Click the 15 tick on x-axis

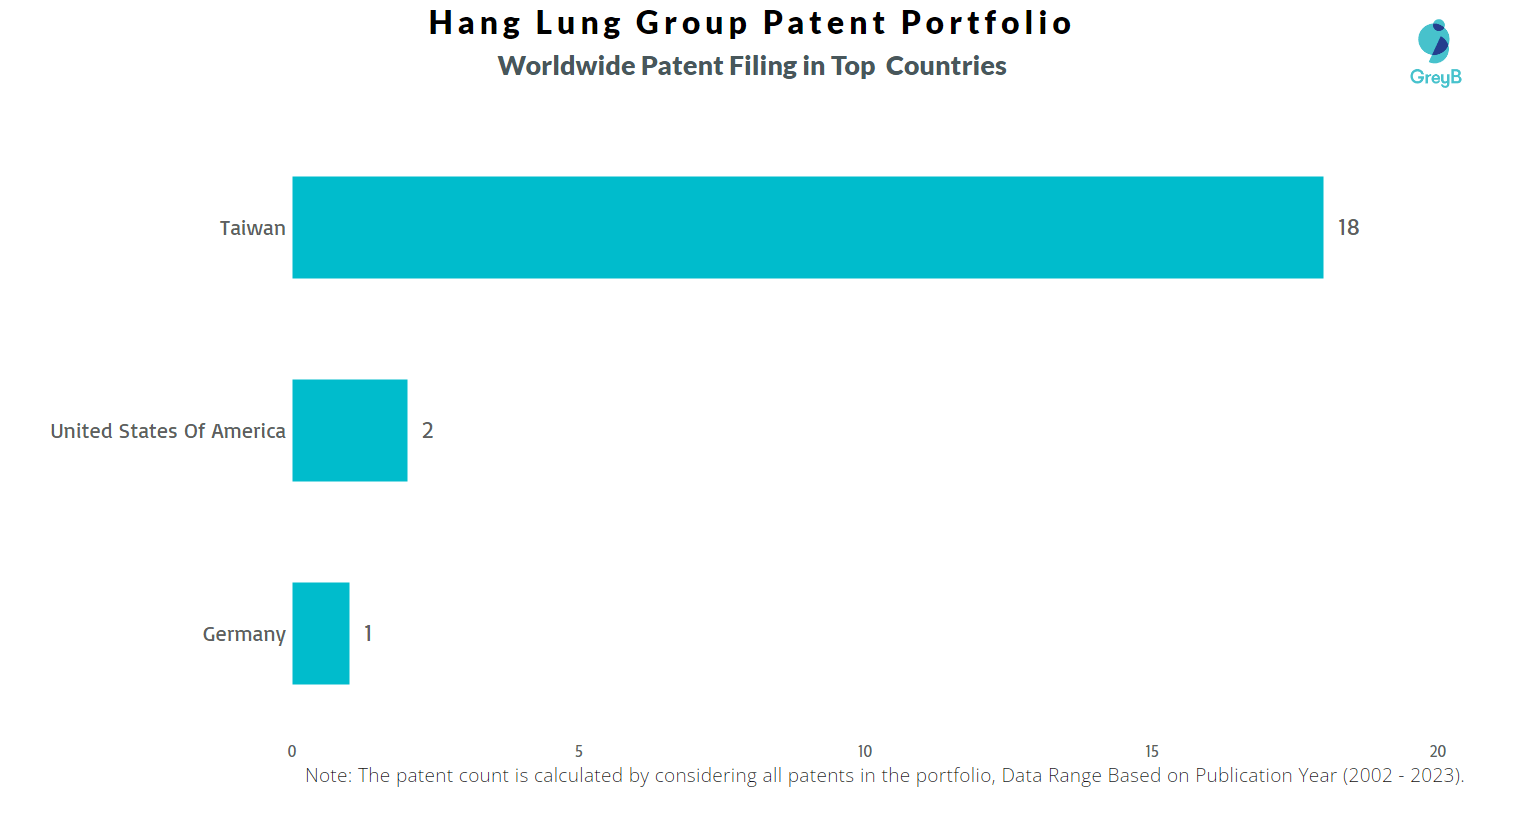tap(1152, 751)
